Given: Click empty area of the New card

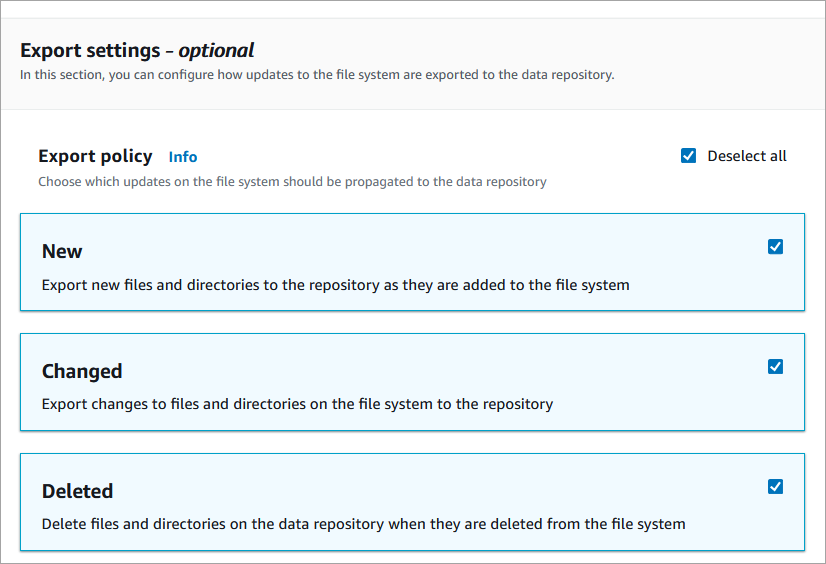Looking at the screenshot, I should click(x=450, y=250).
